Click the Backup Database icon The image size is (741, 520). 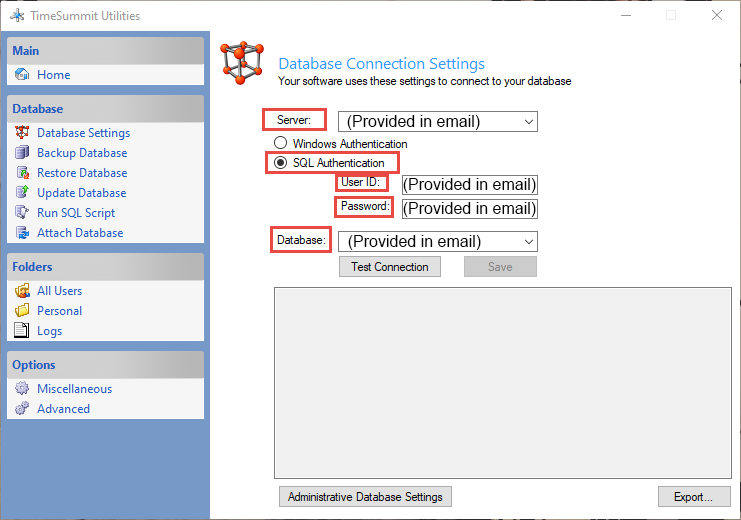22,153
